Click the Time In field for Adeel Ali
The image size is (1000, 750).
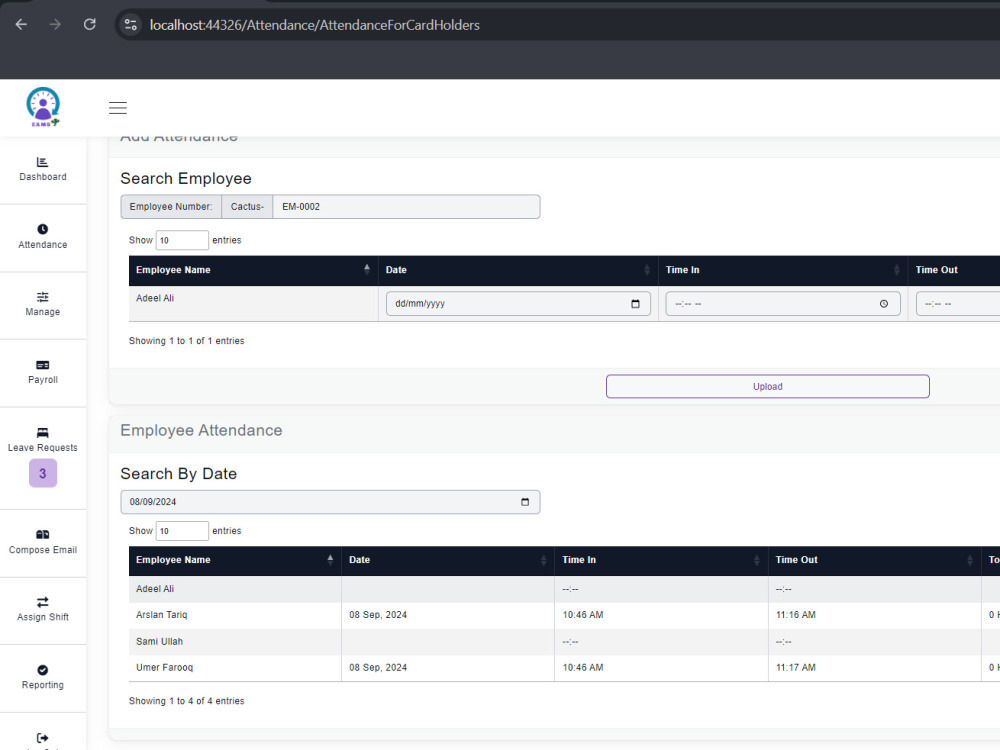click(x=783, y=304)
